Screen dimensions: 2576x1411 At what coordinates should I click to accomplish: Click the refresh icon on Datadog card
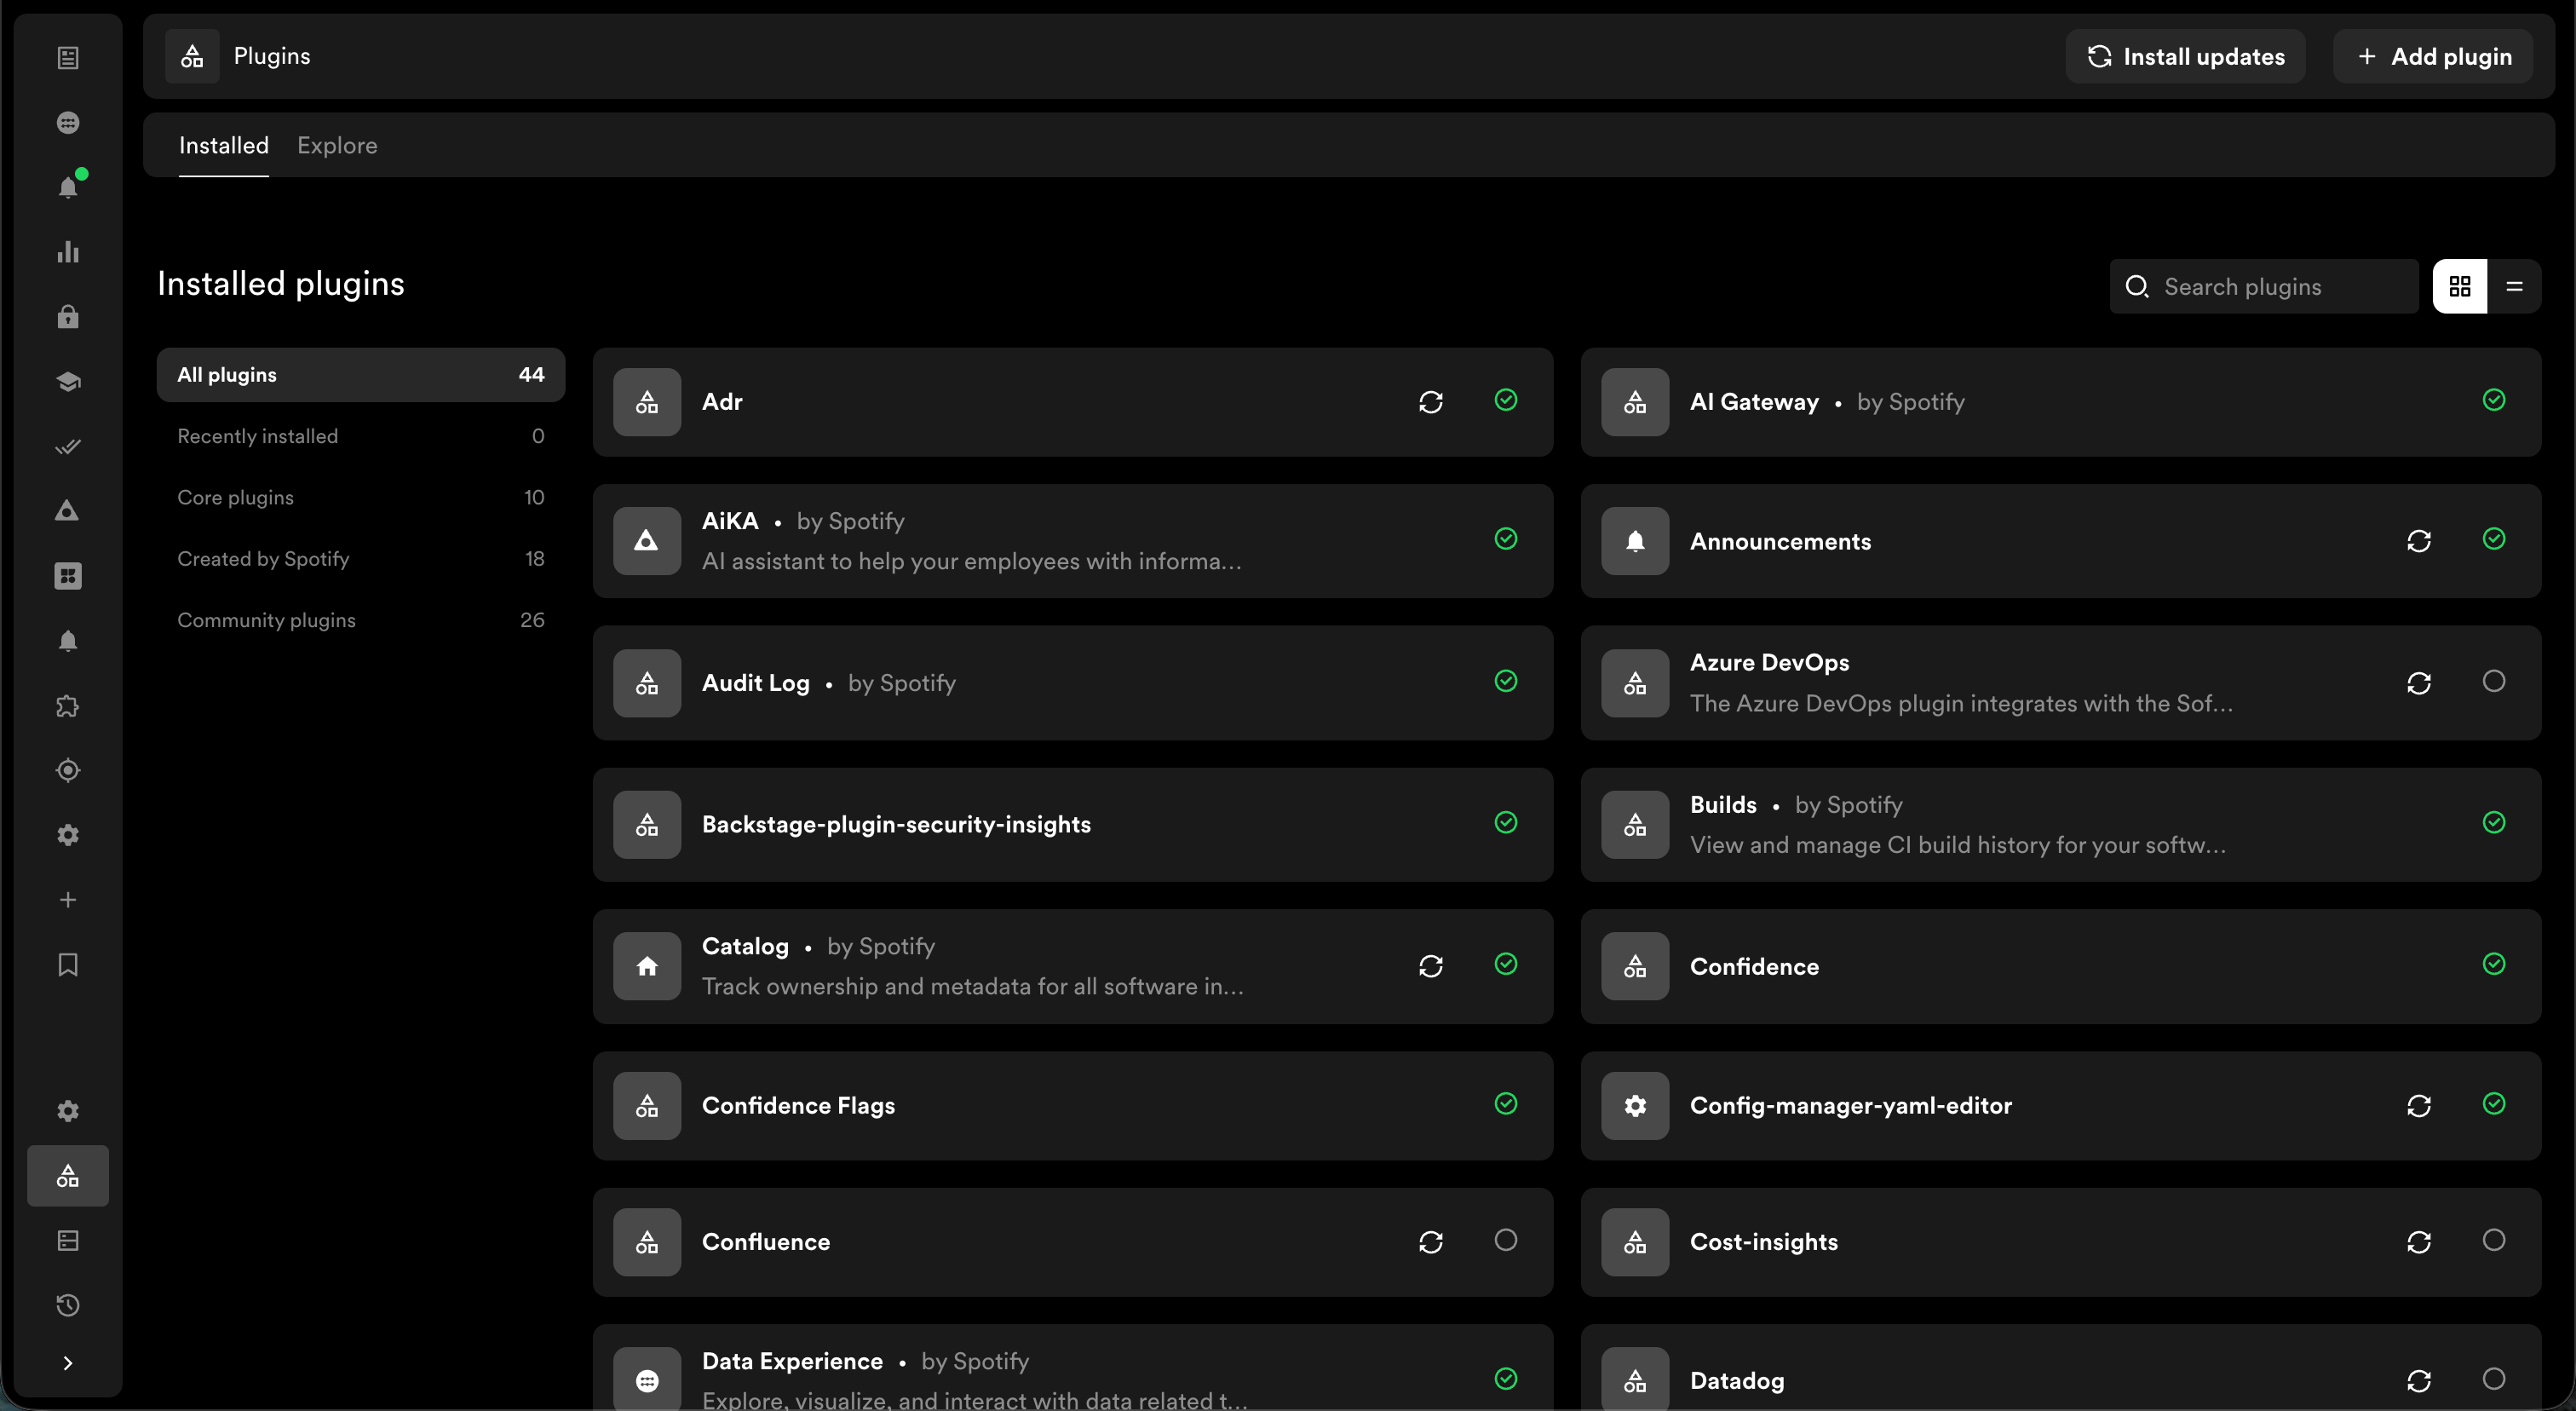point(2419,1381)
